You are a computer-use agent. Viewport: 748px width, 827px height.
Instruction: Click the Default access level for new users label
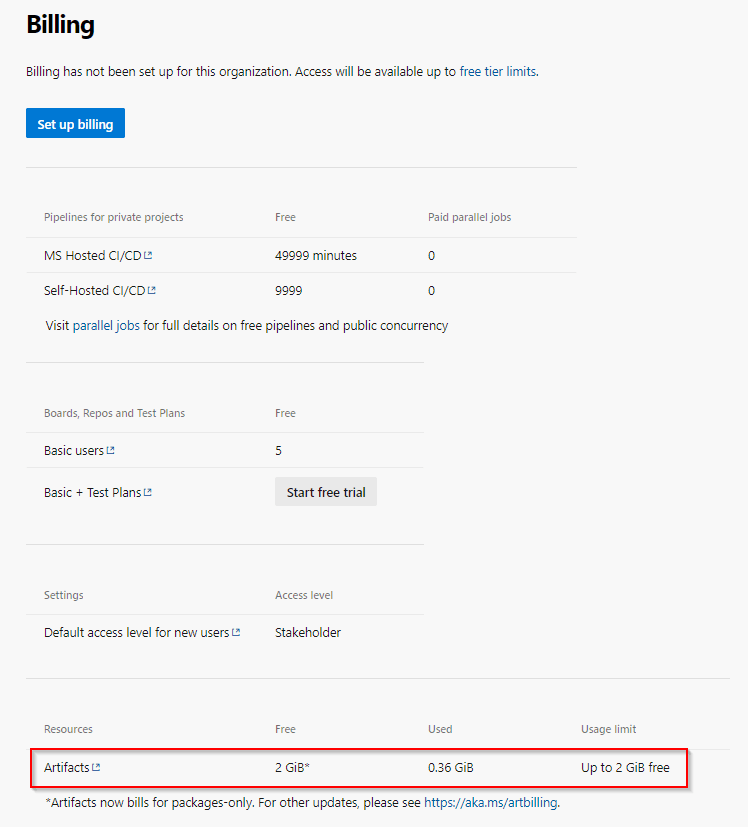tap(136, 633)
